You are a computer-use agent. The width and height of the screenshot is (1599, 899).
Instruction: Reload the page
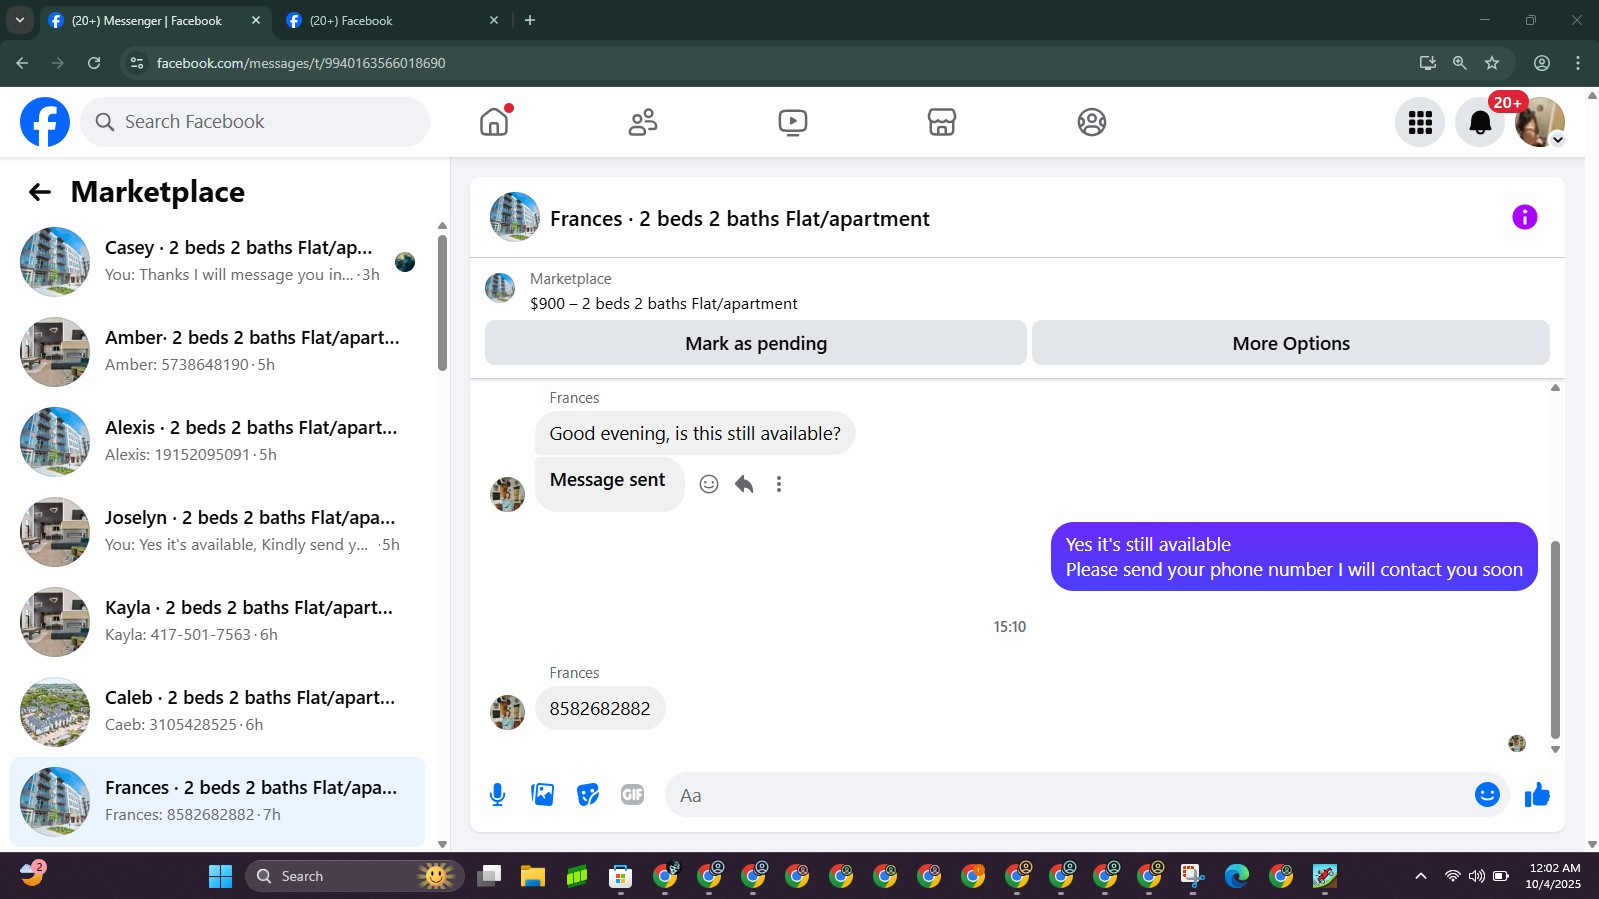point(94,63)
